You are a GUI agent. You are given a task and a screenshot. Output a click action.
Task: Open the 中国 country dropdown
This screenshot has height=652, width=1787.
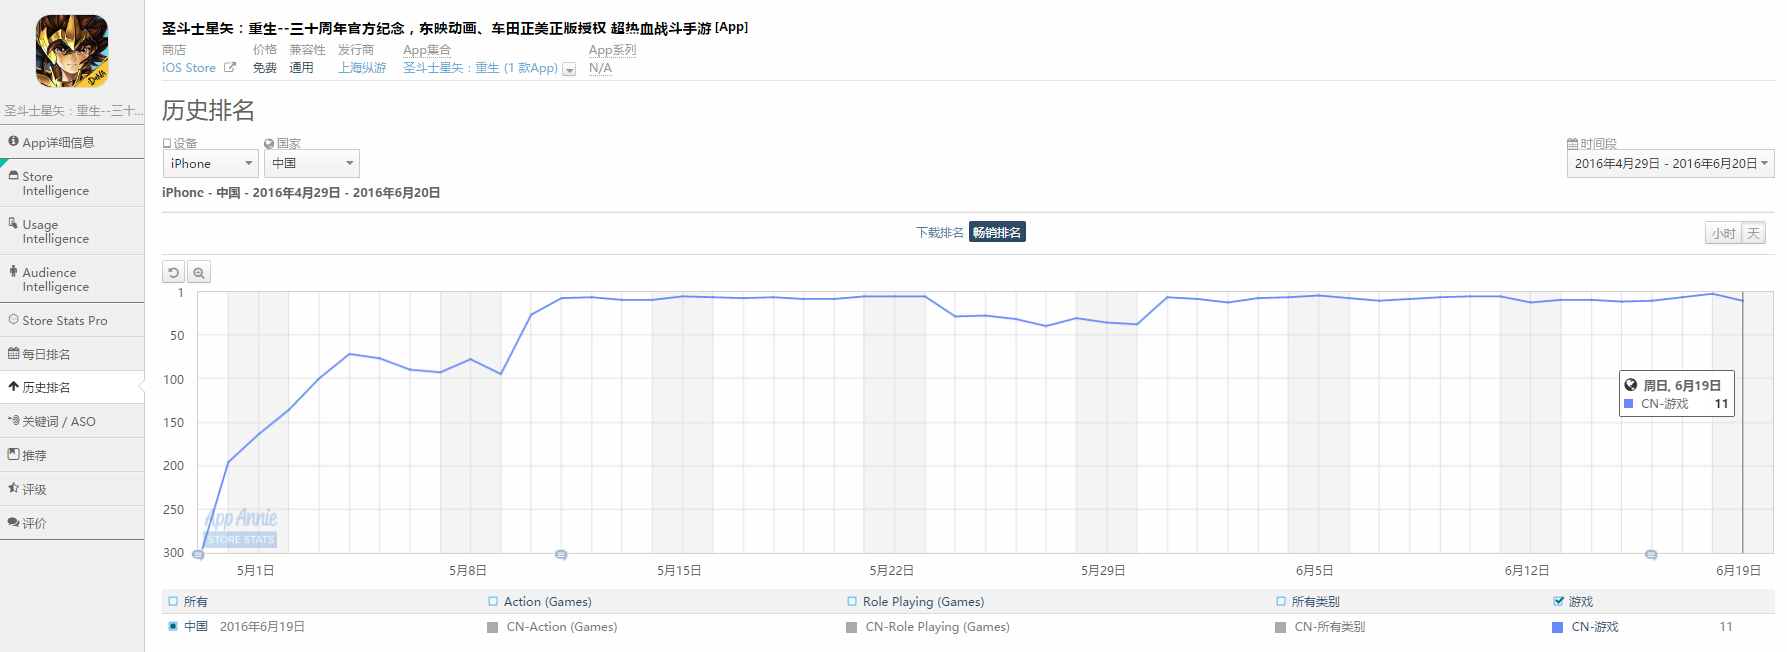click(x=312, y=163)
